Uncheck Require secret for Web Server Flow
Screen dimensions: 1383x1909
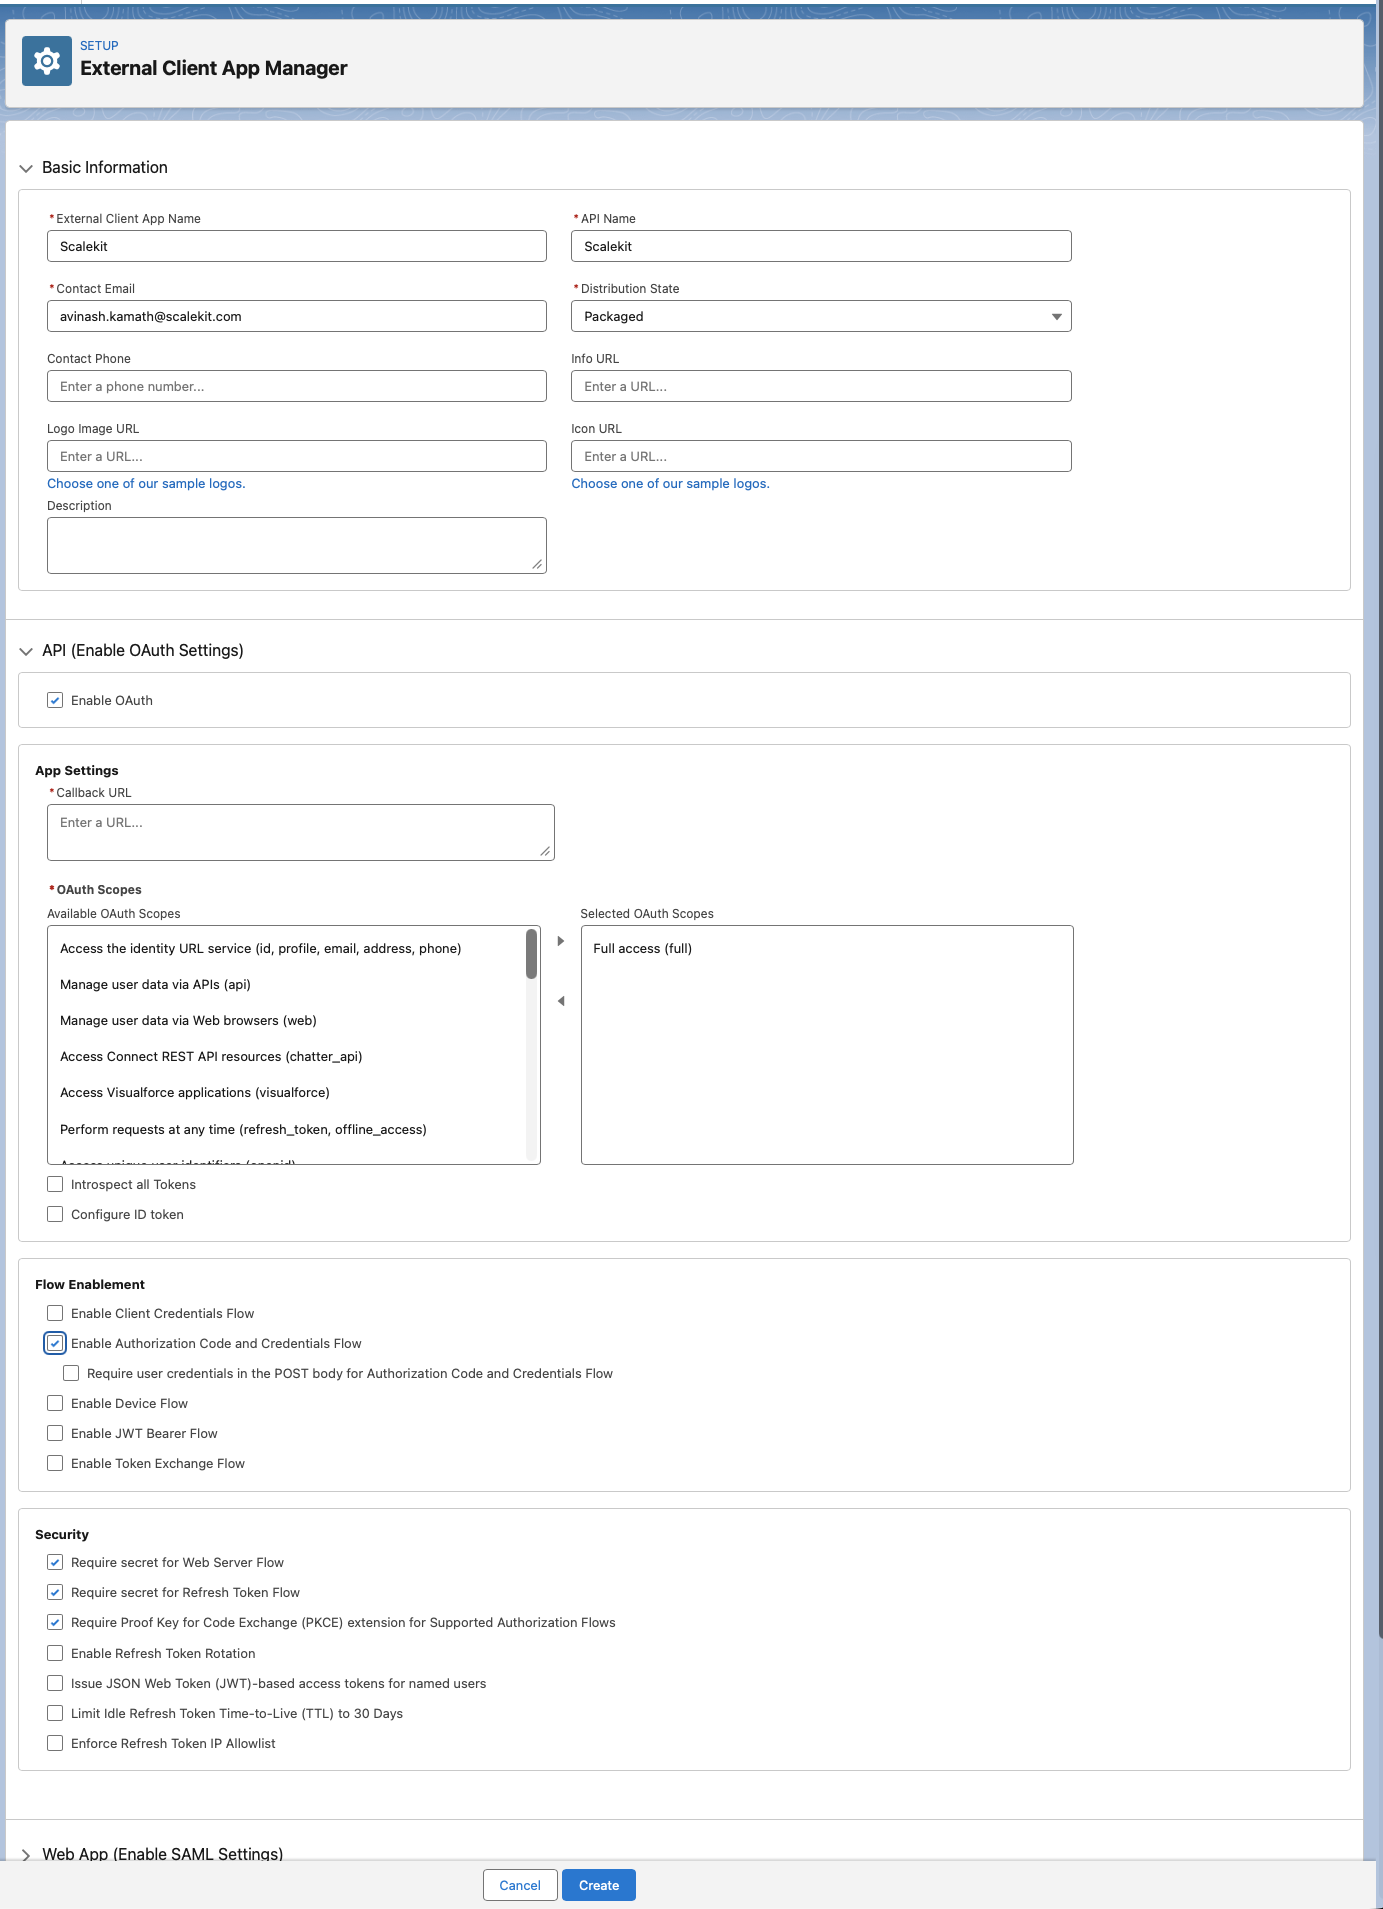coord(55,1562)
